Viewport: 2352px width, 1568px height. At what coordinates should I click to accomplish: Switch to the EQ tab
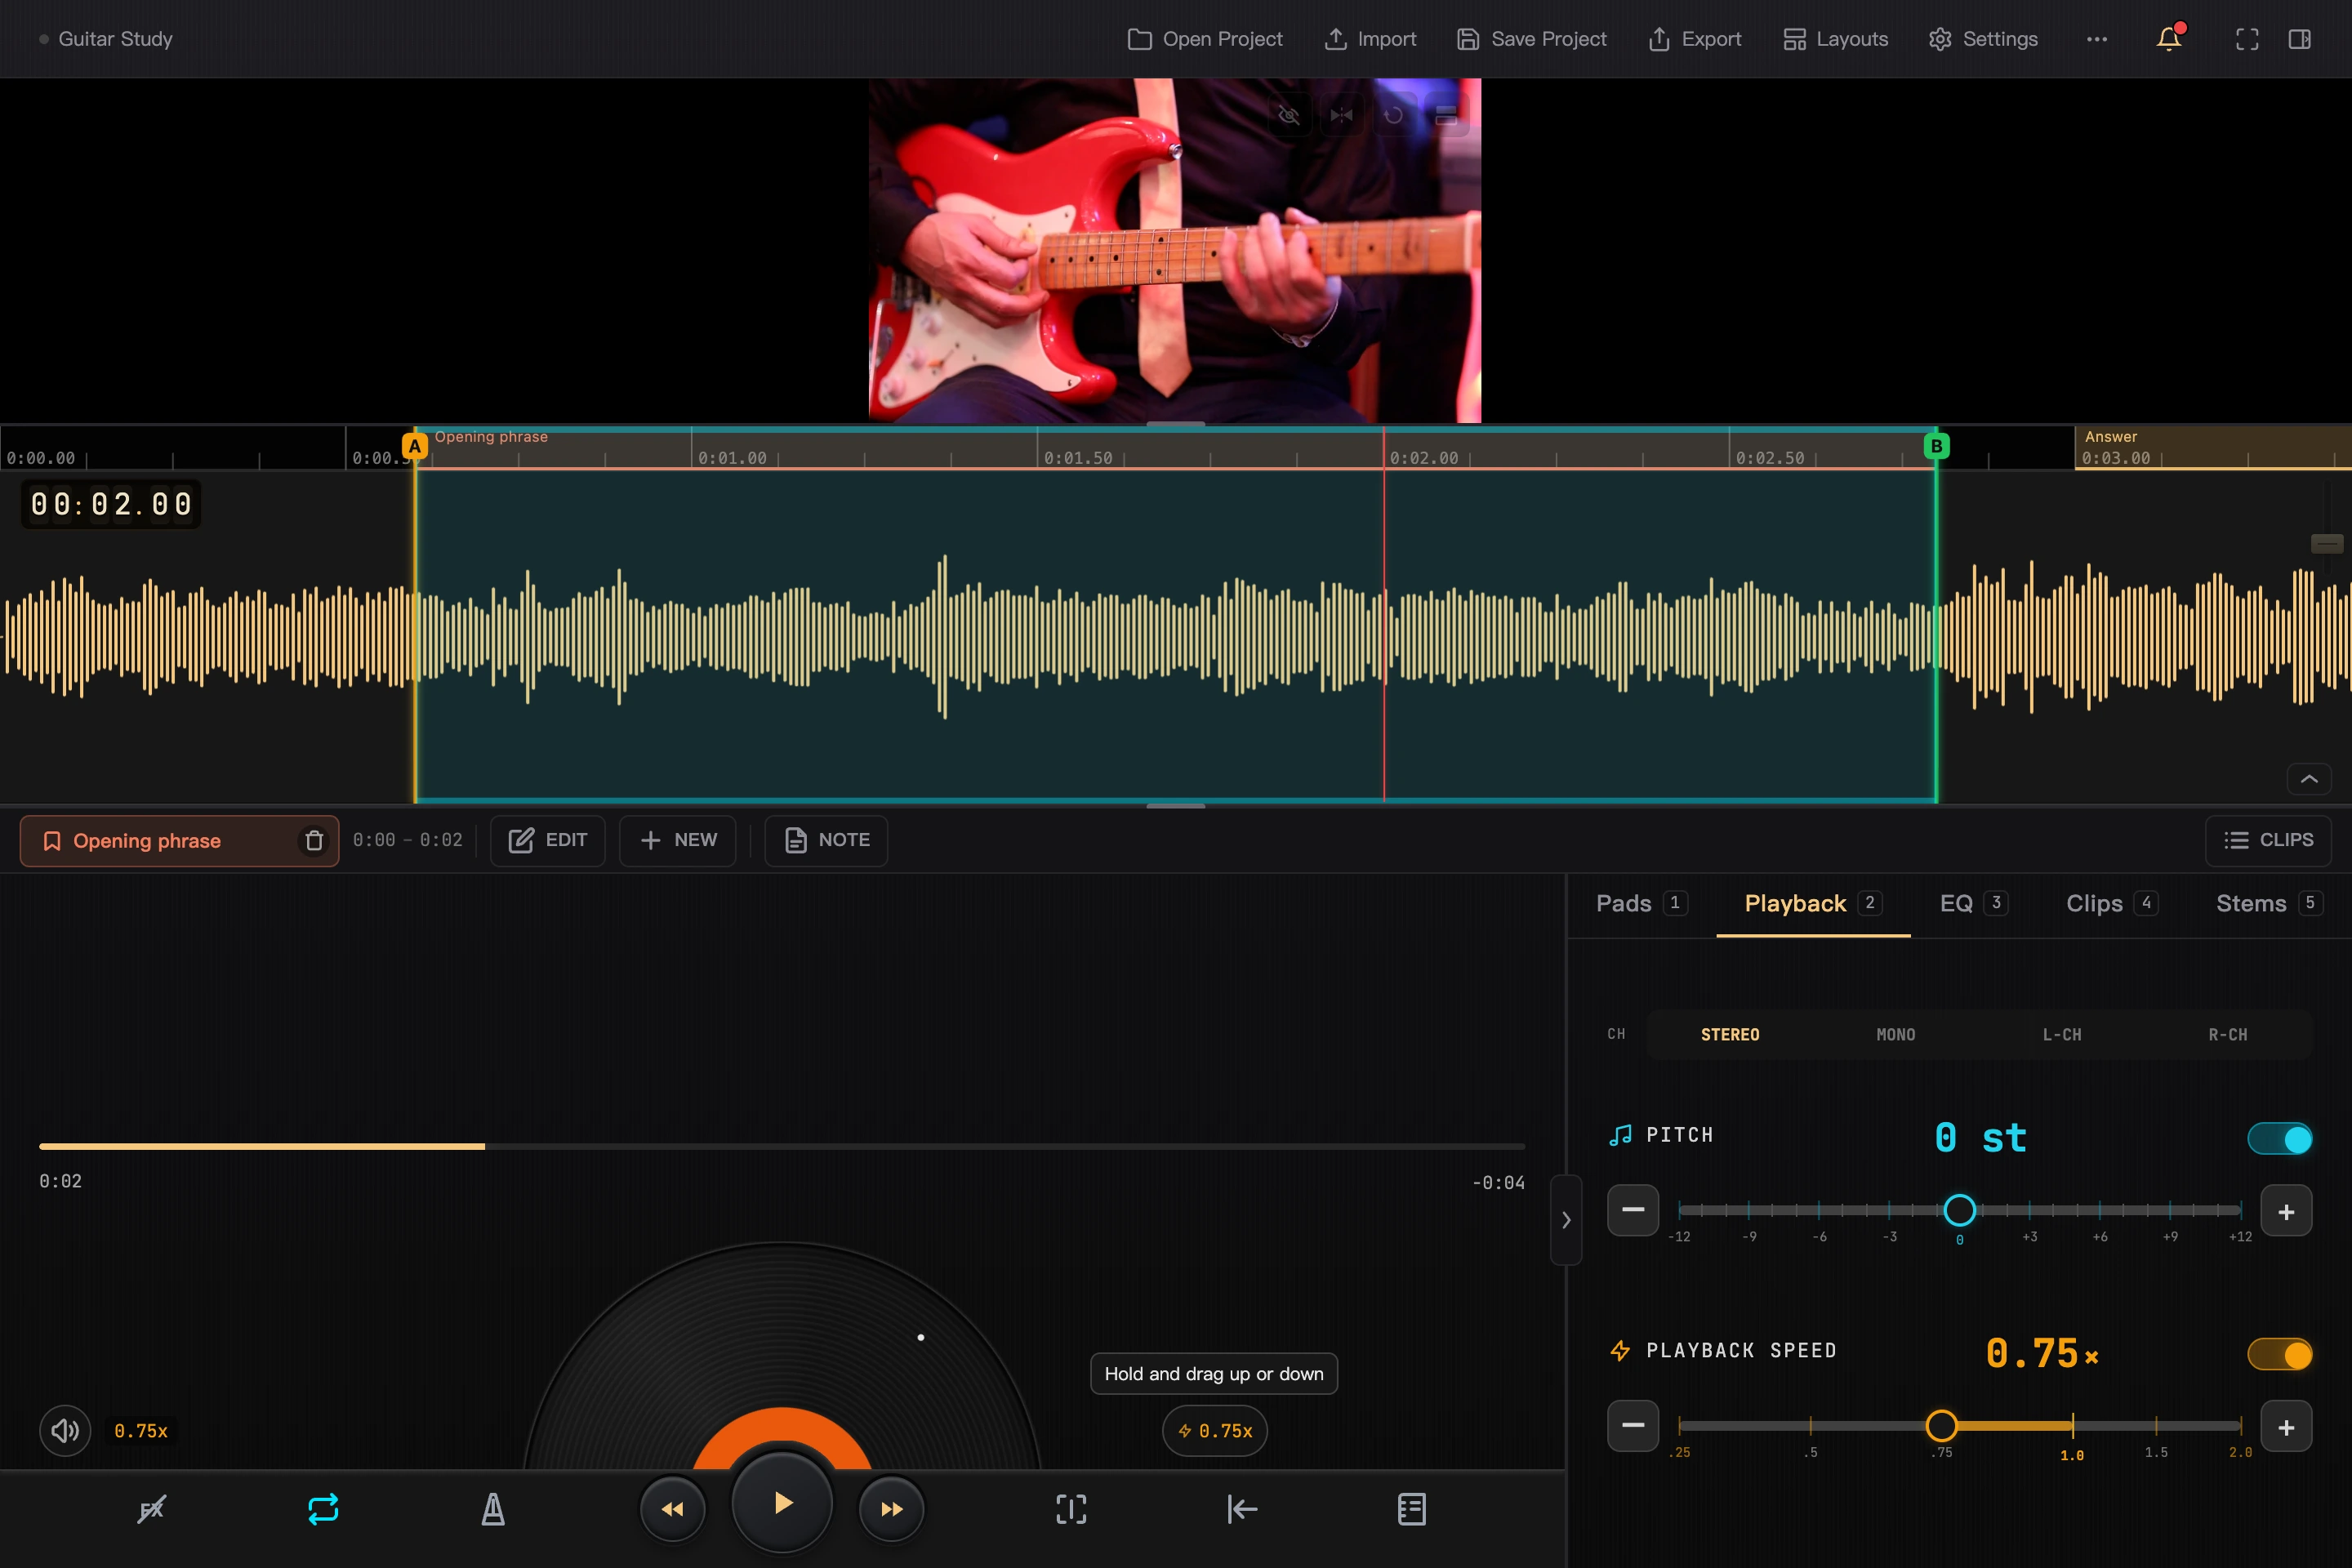point(1973,903)
